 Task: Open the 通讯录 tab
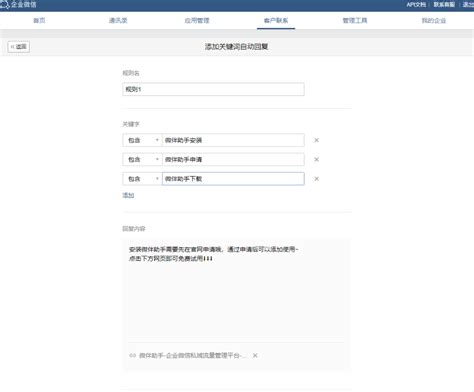click(x=118, y=21)
